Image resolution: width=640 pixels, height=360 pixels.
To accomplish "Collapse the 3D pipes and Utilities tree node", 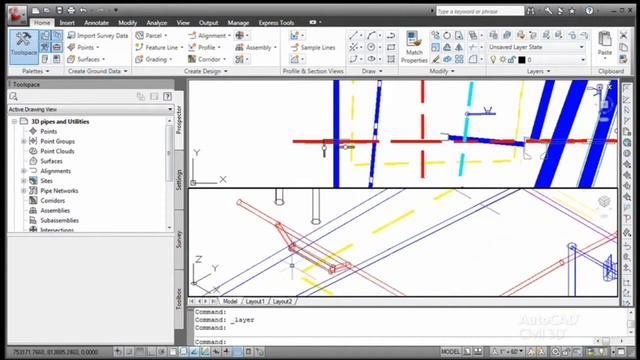I will (x=14, y=122).
